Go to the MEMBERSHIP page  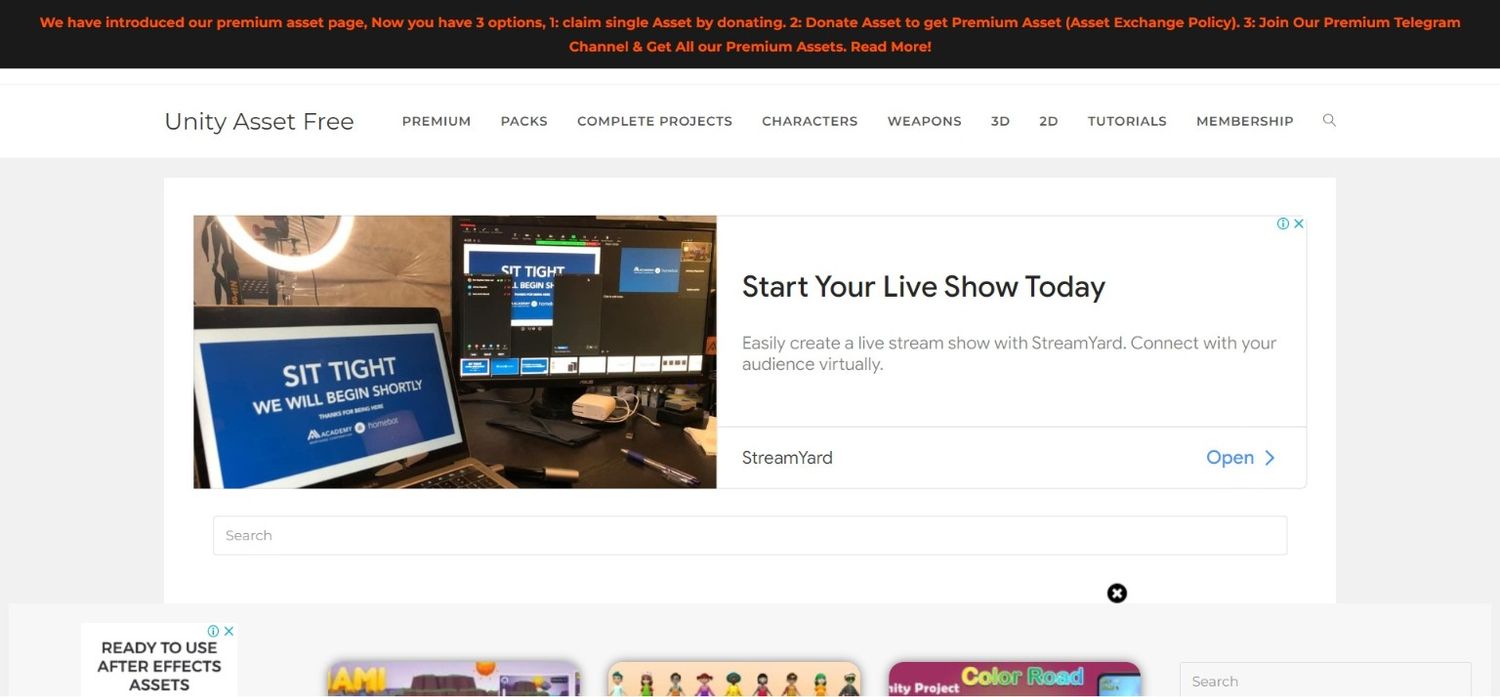[x=1245, y=121]
